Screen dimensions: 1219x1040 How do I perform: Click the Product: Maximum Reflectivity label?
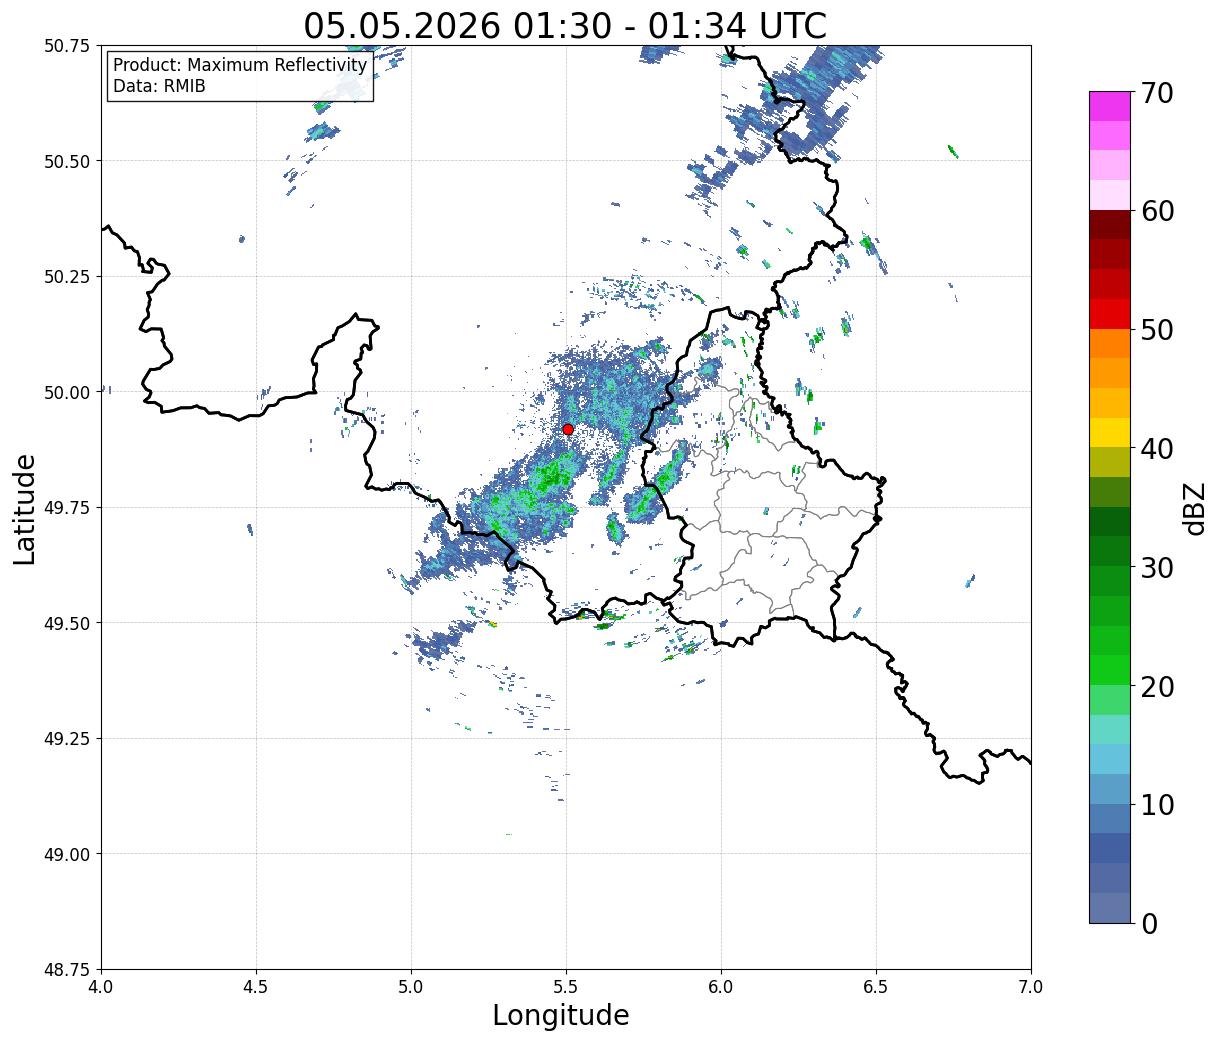click(240, 65)
